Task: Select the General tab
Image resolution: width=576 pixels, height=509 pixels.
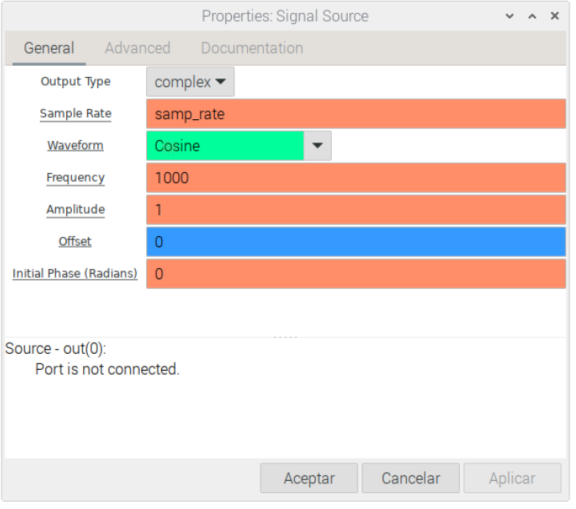Action: click(x=49, y=48)
